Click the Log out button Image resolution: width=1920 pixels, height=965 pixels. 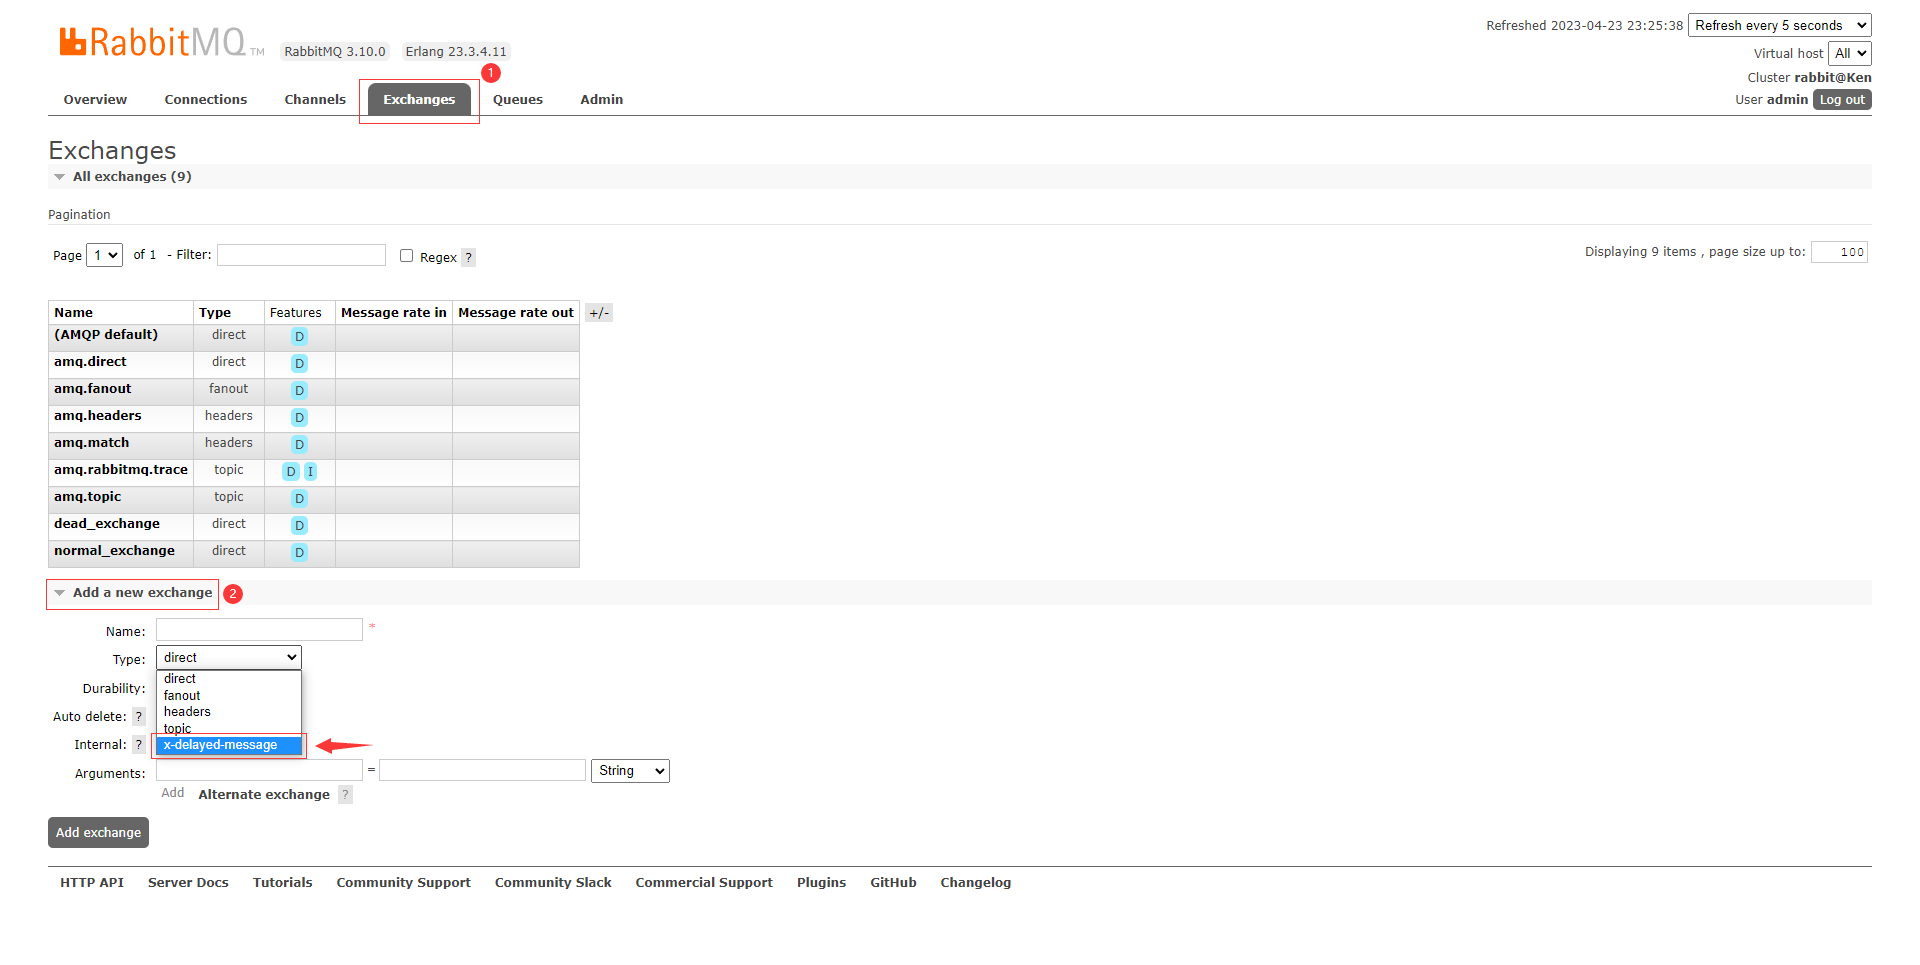coord(1842,100)
